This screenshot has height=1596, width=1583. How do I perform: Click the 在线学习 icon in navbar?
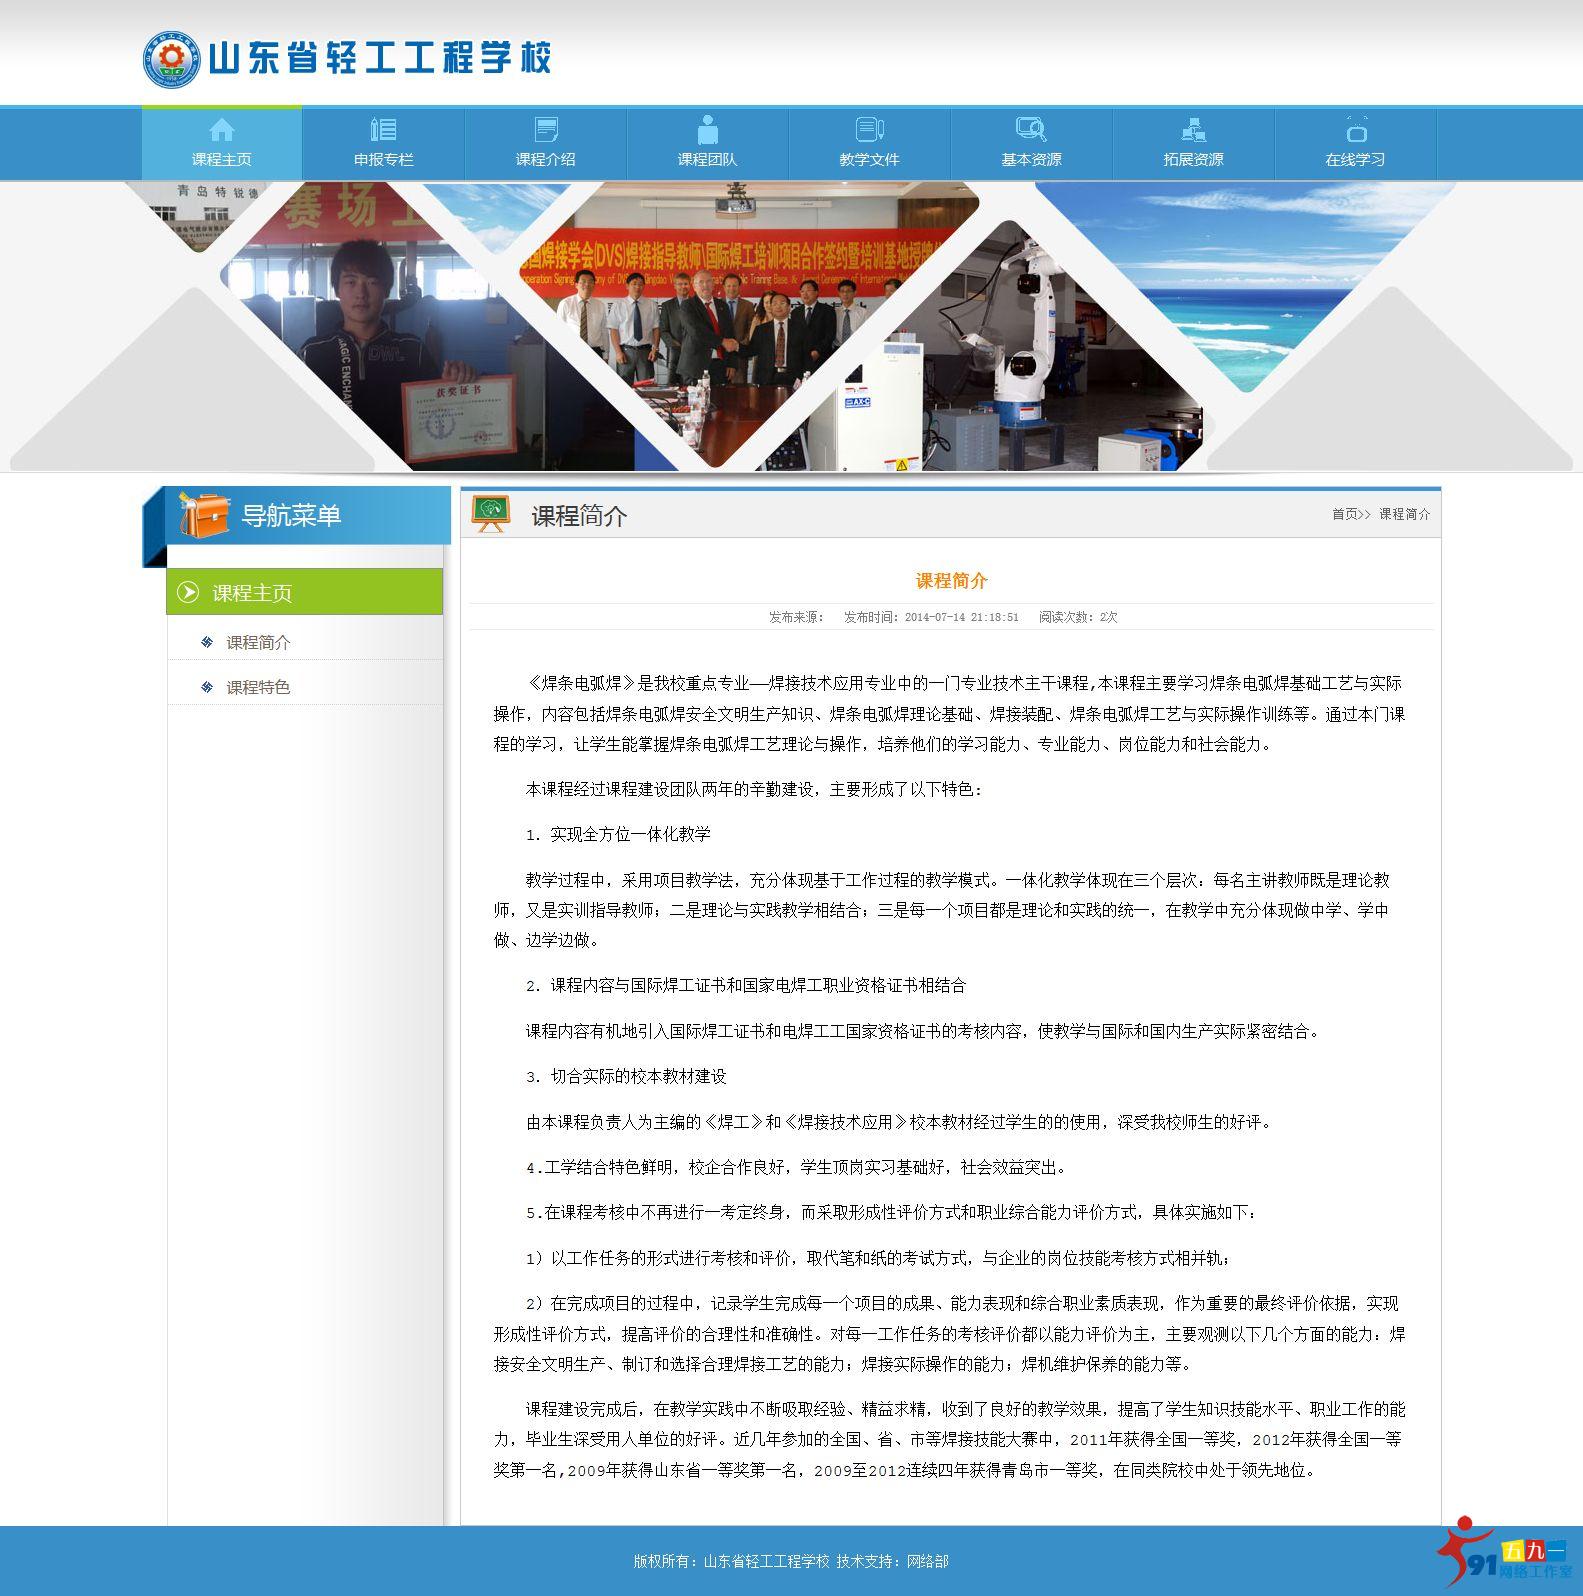tap(1356, 130)
